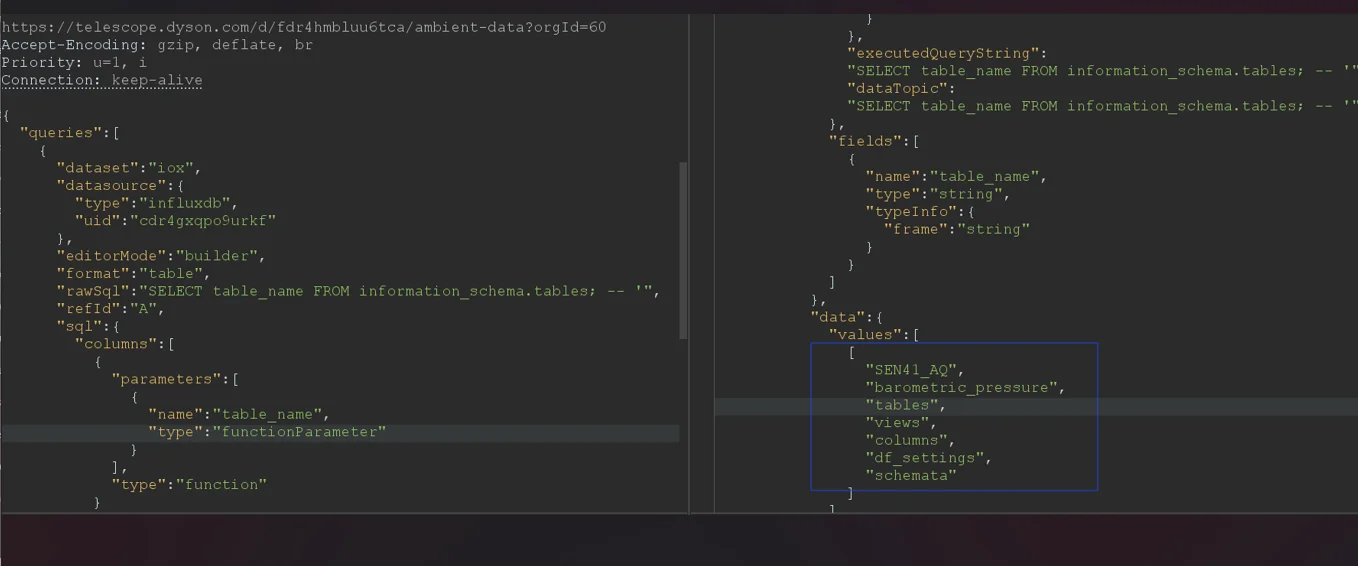The height and width of the screenshot is (566, 1358).
Task: Click the Priority: u=1, i header
Action: tap(74, 62)
